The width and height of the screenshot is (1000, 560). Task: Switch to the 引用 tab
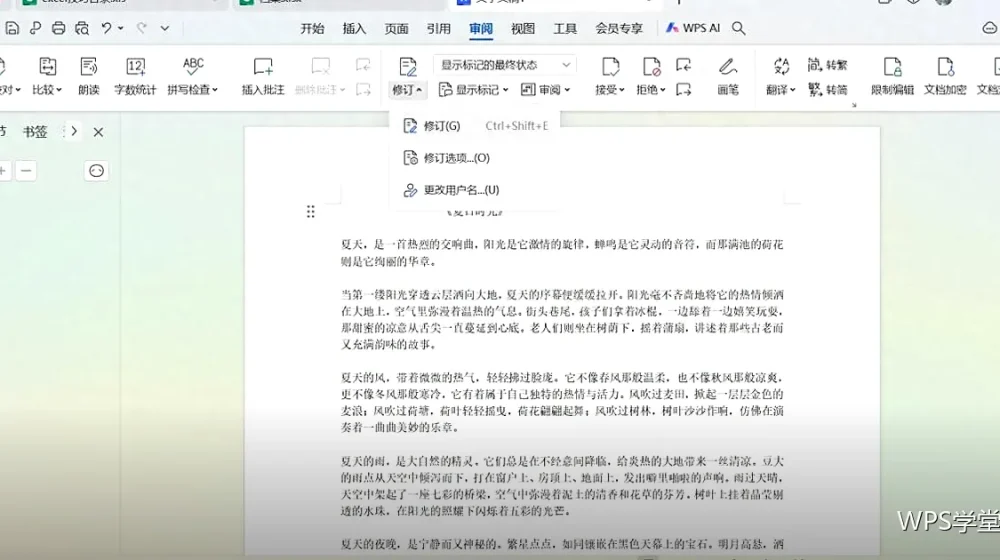(438, 29)
